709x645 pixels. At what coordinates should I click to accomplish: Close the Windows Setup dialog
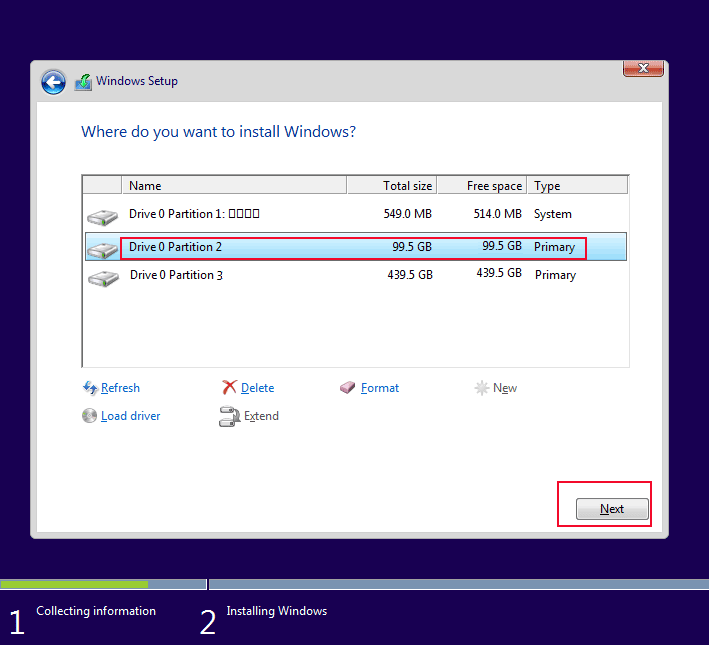[643, 68]
